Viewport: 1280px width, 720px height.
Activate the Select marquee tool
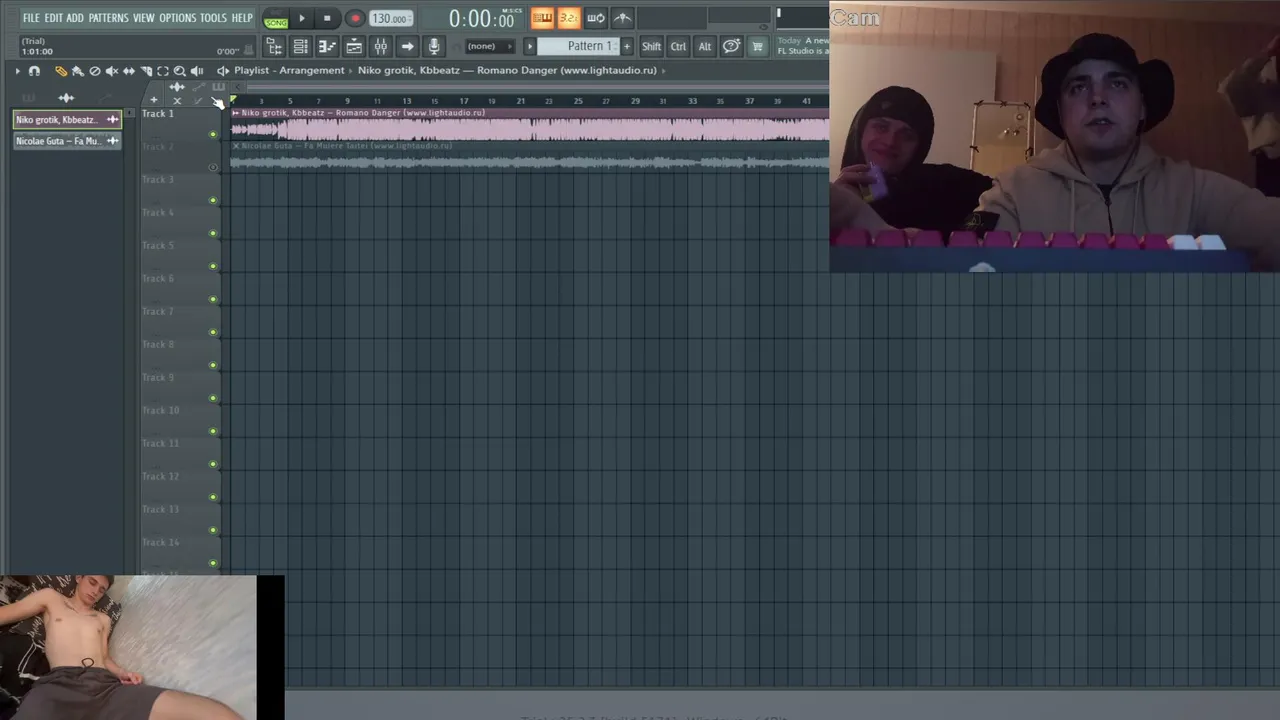(163, 71)
